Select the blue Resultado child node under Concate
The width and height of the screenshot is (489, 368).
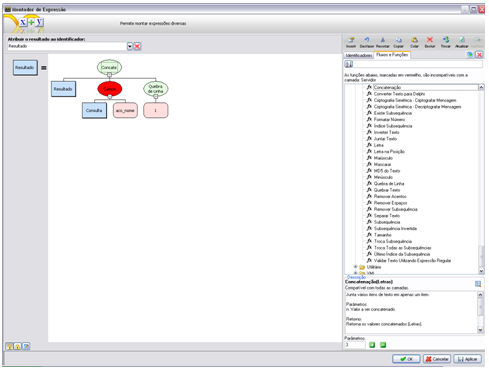pyautogui.click(x=63, y=89)
